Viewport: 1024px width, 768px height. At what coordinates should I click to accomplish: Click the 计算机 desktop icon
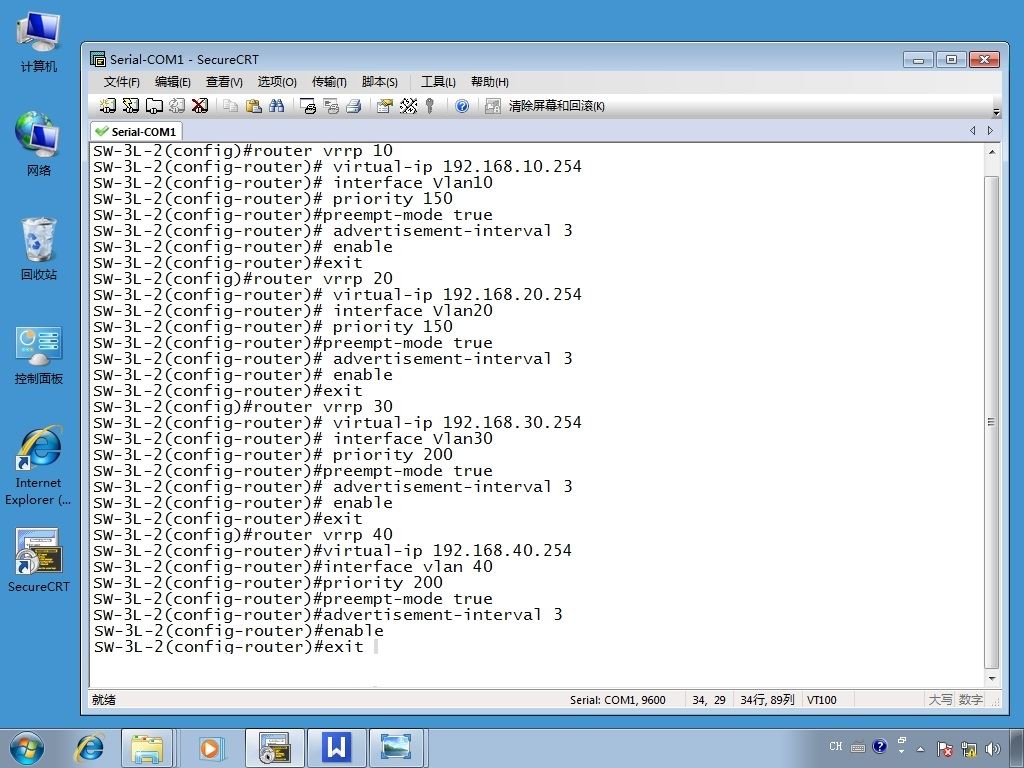39,42
